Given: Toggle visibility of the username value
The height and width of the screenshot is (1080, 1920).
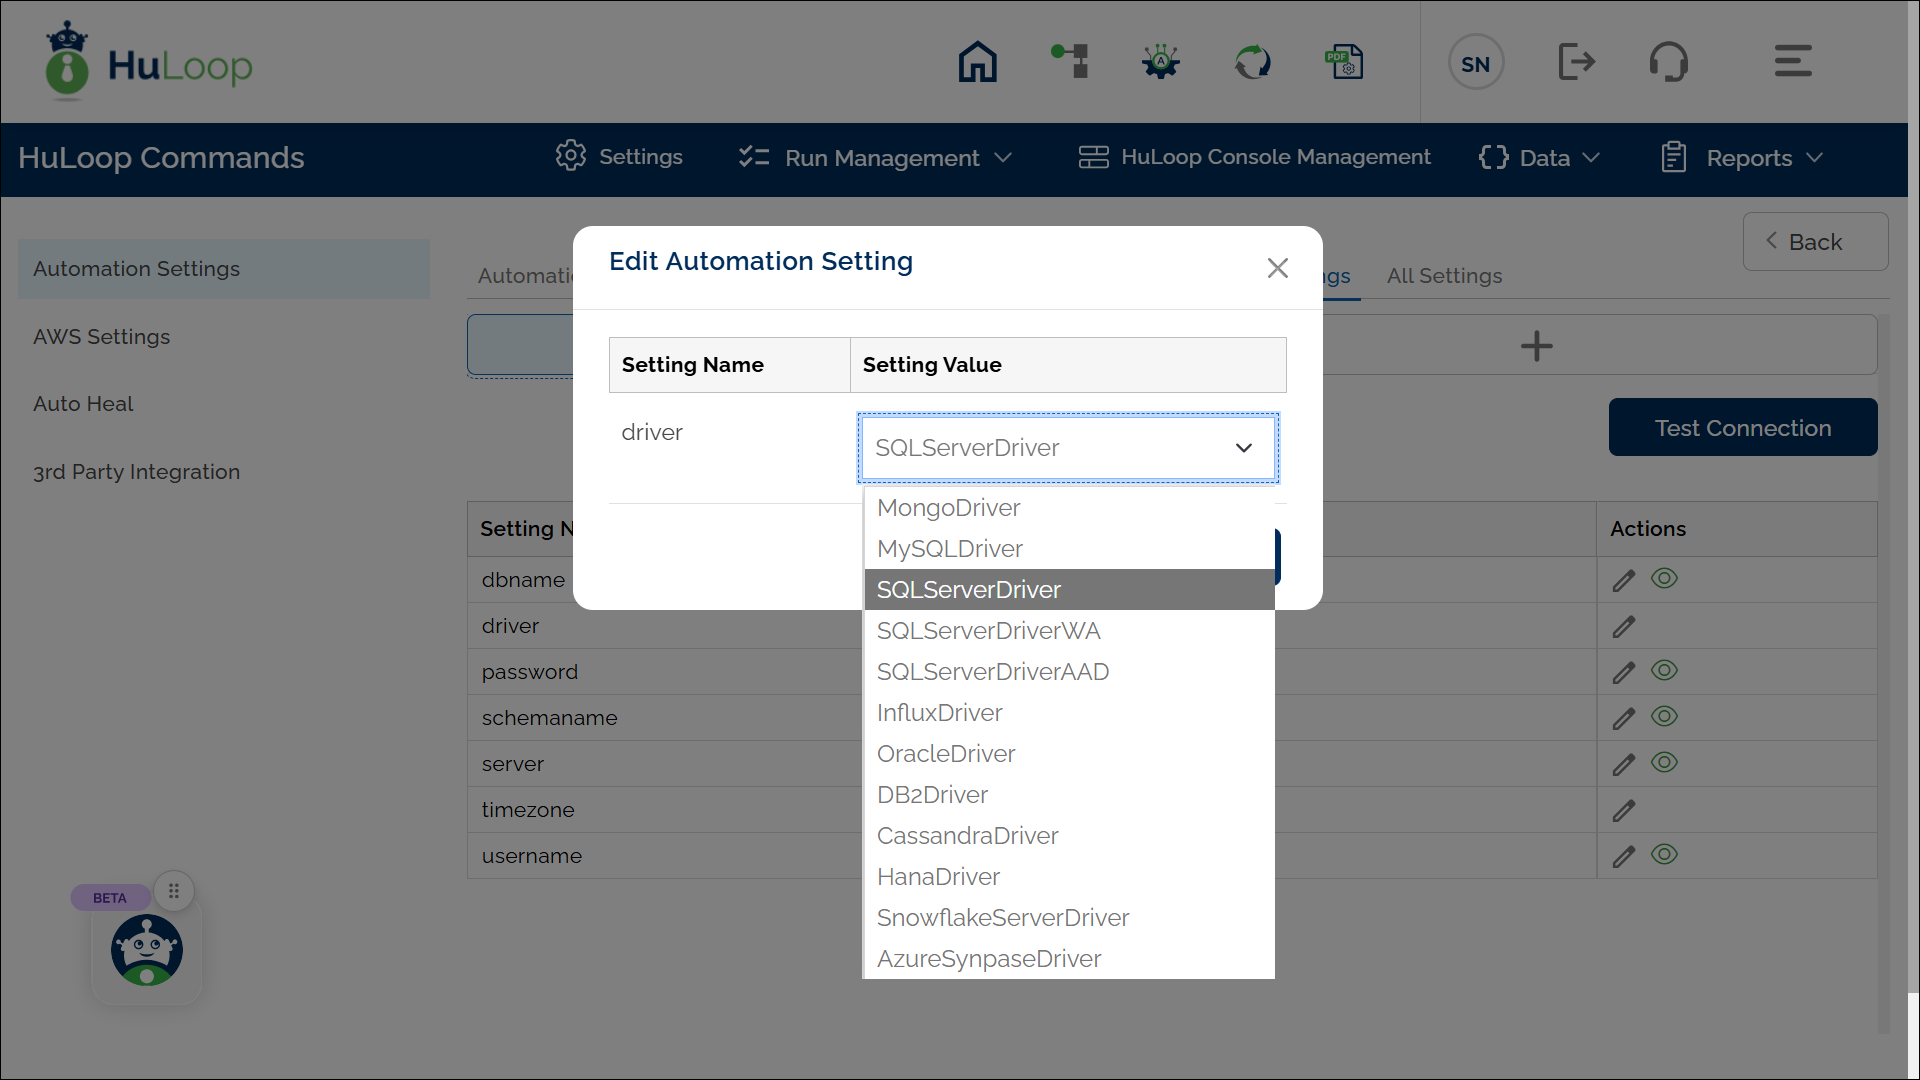Looking at the screenshot, I should (1664, 855).
